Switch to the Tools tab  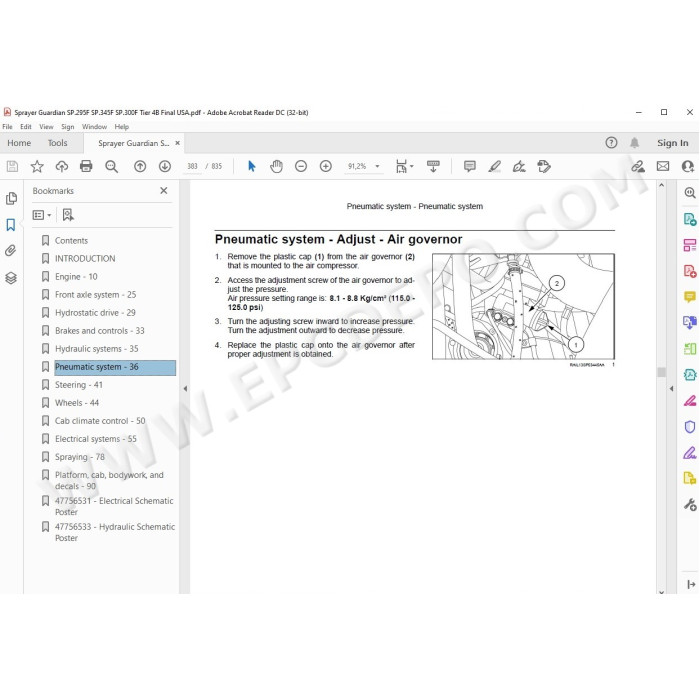[58, 143]
